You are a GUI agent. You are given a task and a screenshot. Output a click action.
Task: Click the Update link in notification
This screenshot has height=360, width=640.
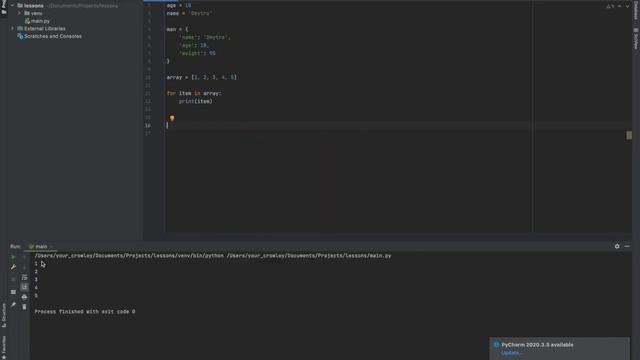[511, 353]
